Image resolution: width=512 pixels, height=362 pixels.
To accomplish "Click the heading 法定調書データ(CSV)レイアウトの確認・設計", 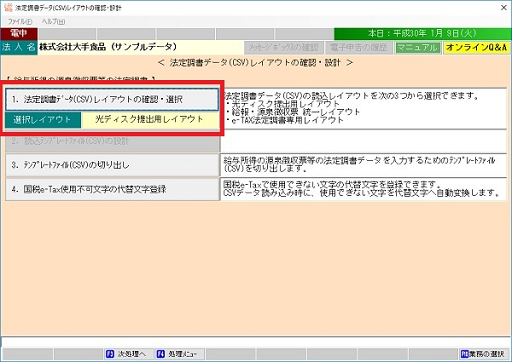I will [x=255, y=63].
